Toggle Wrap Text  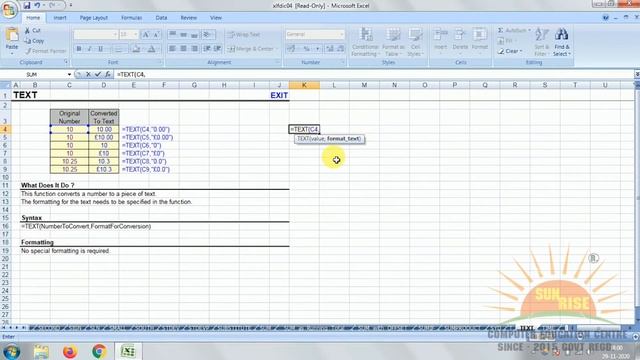(244, 35)
